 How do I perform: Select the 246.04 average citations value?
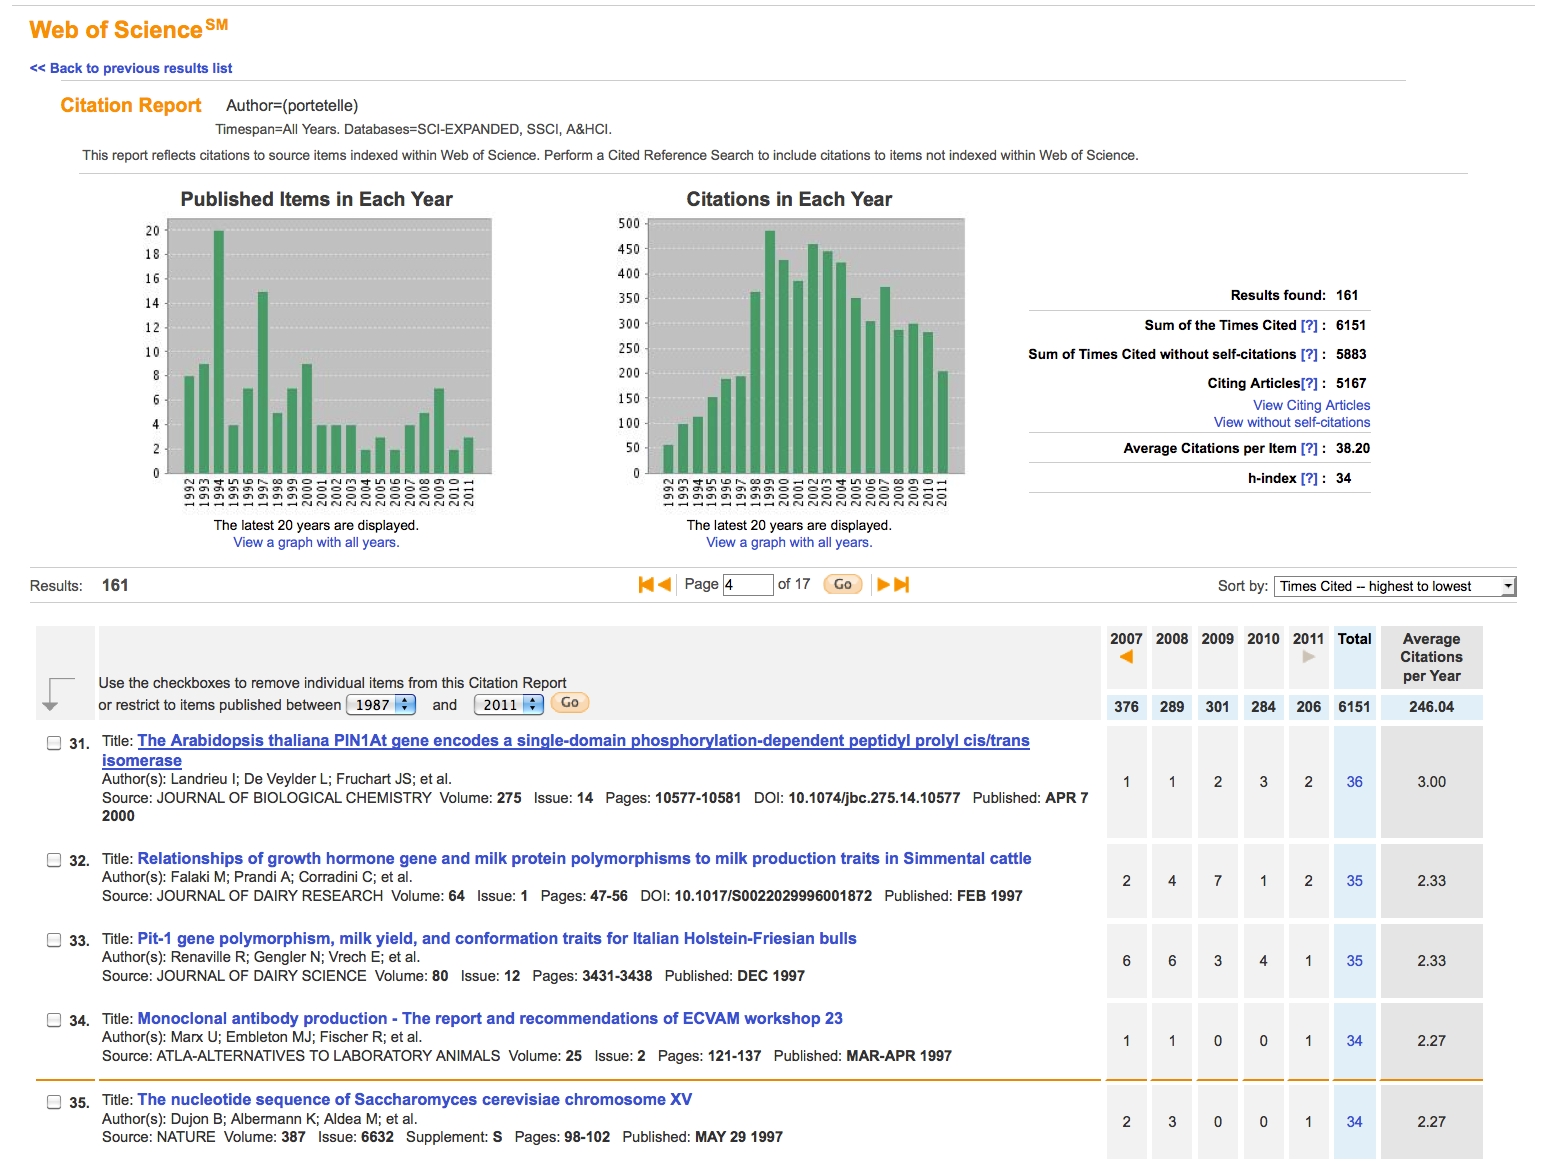[1431, 707]
